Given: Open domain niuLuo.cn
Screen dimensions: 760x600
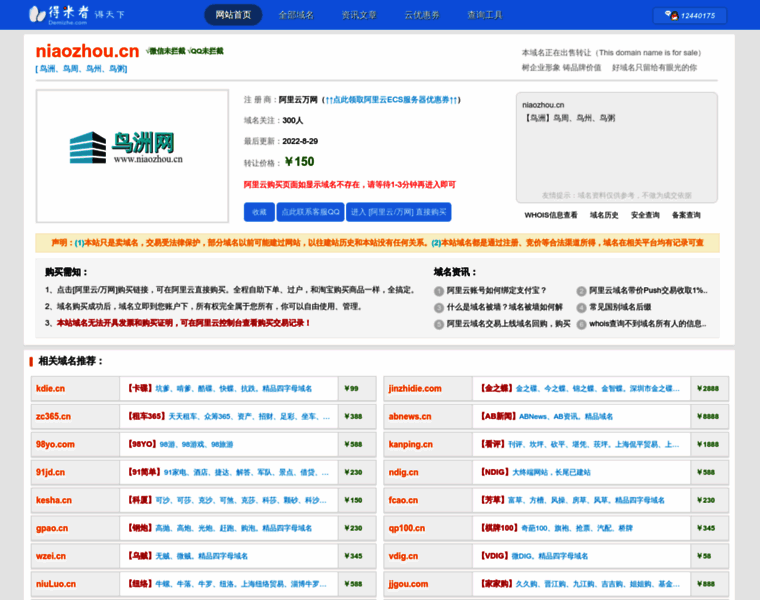Looking at the screenshot, I should click(56, 584).
